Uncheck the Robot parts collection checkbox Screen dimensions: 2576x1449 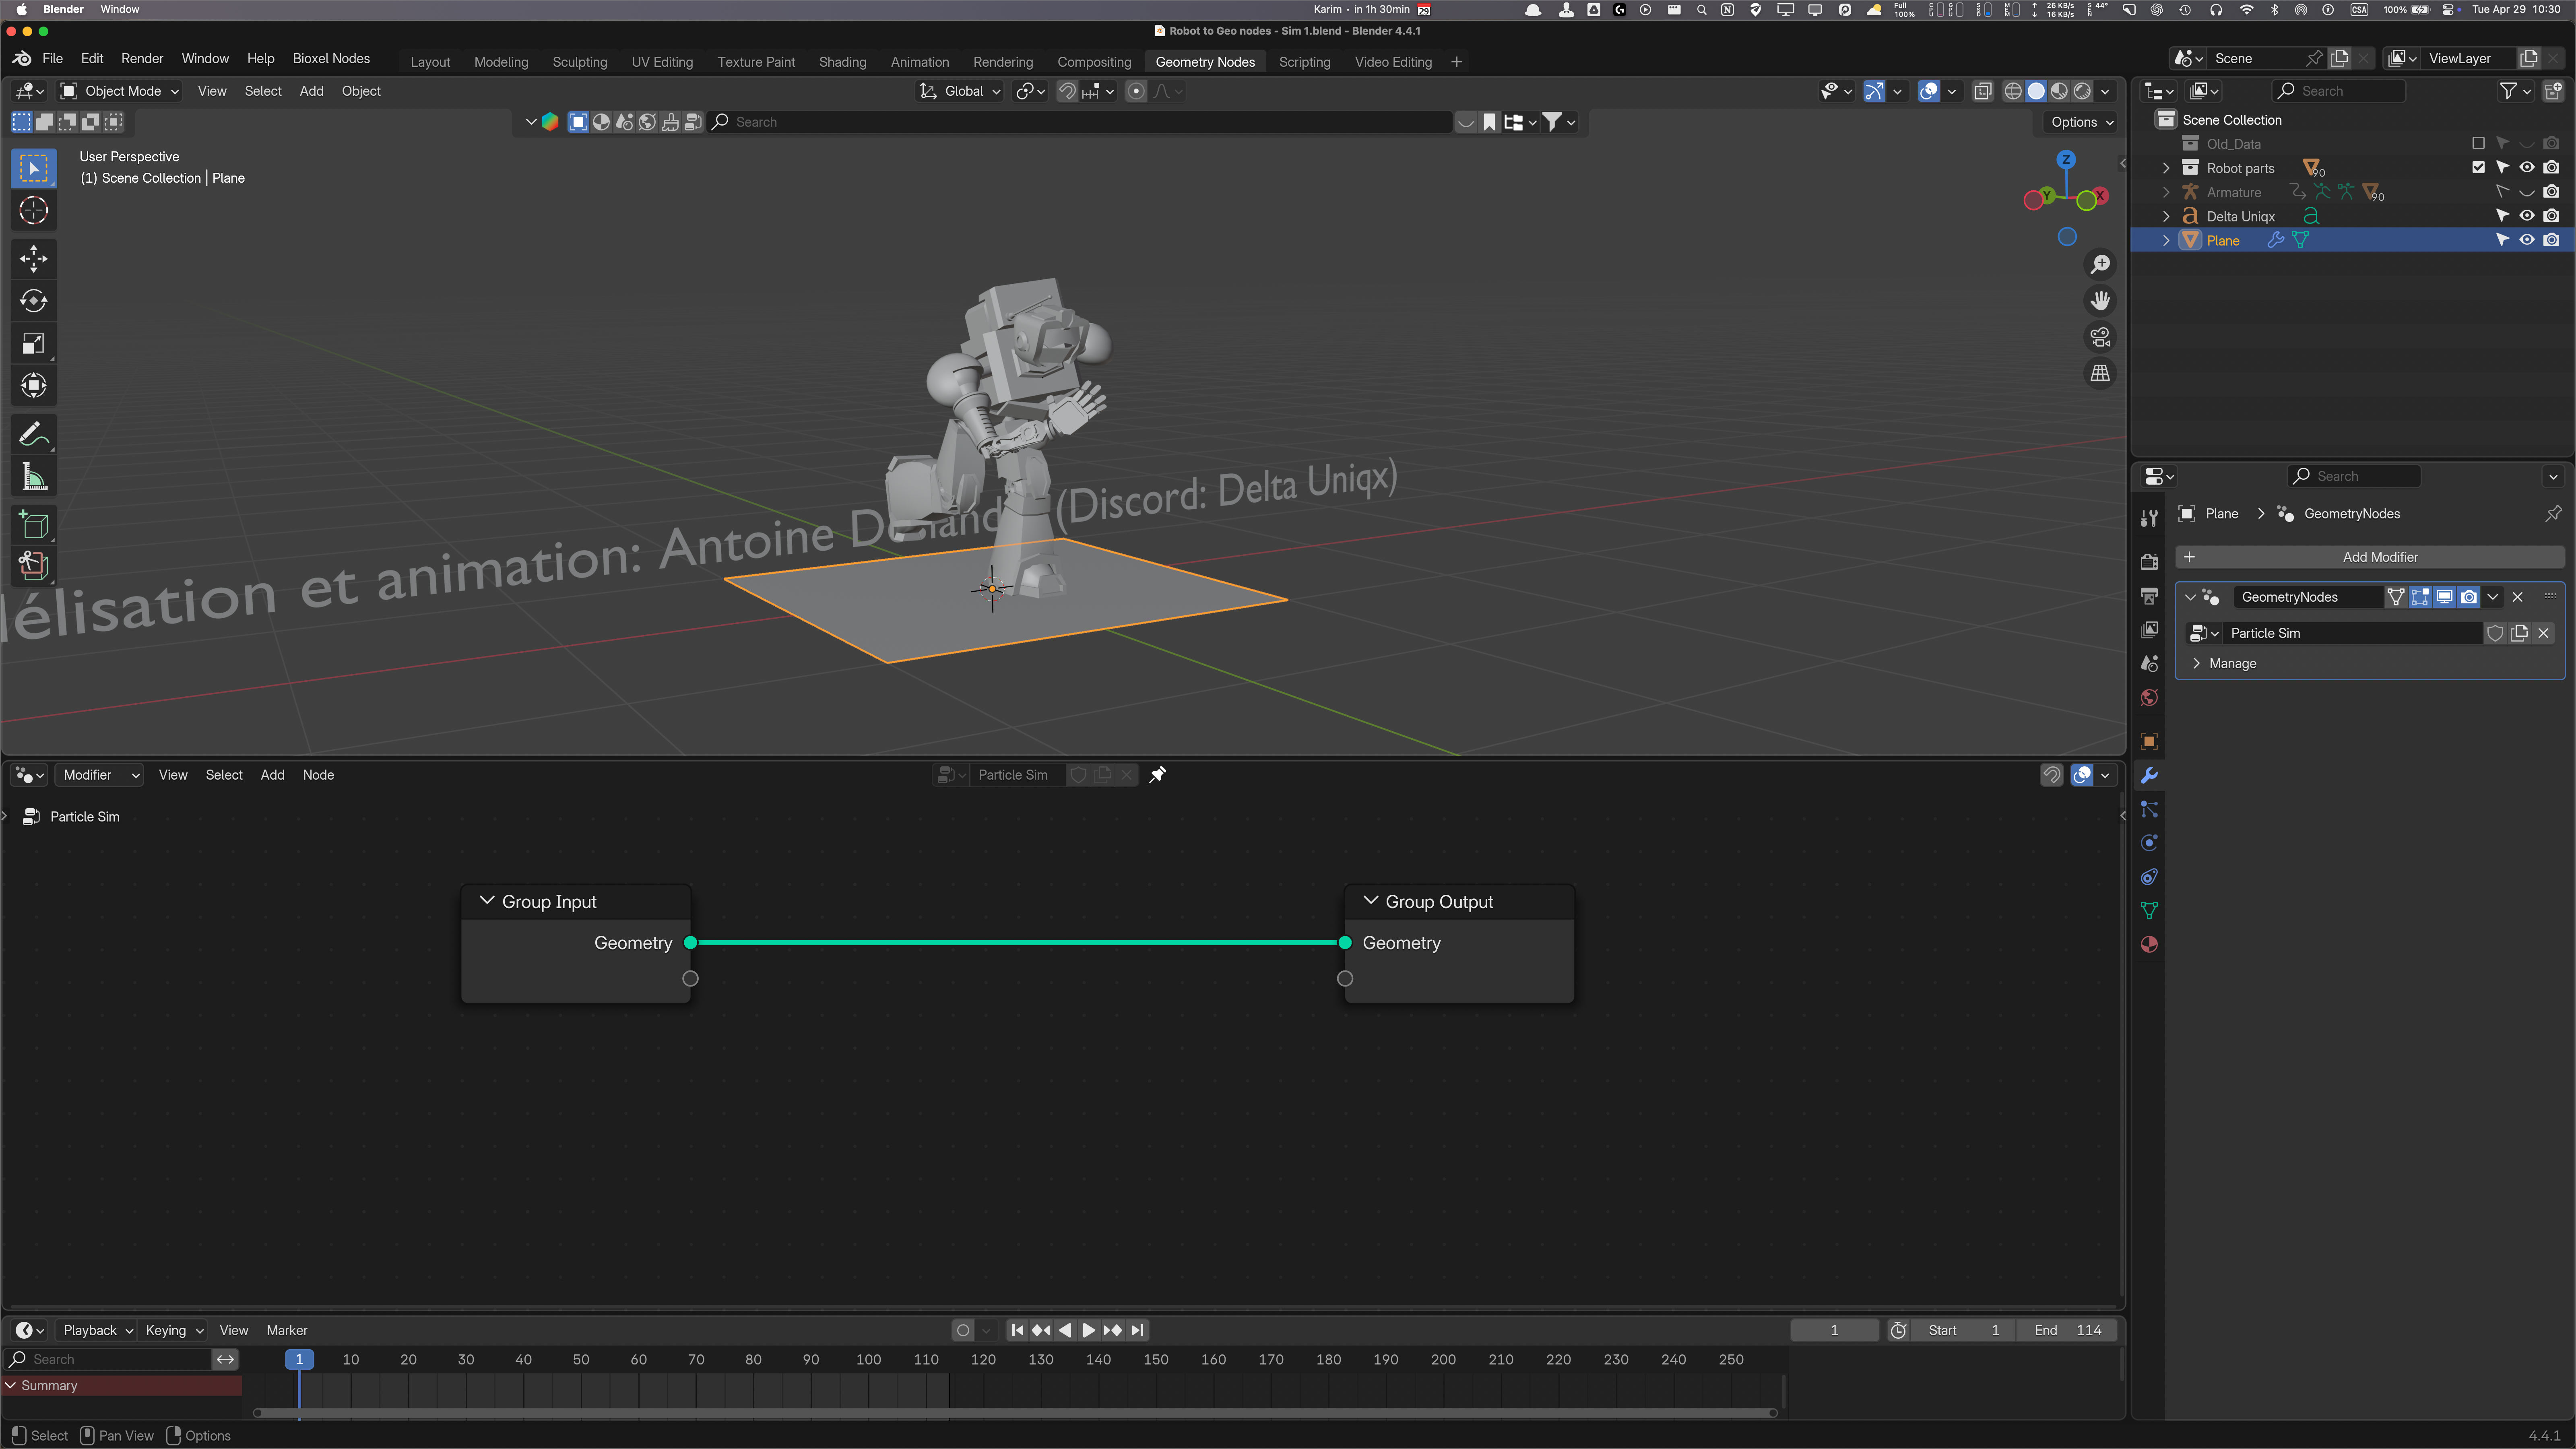tap(2478, 168)
